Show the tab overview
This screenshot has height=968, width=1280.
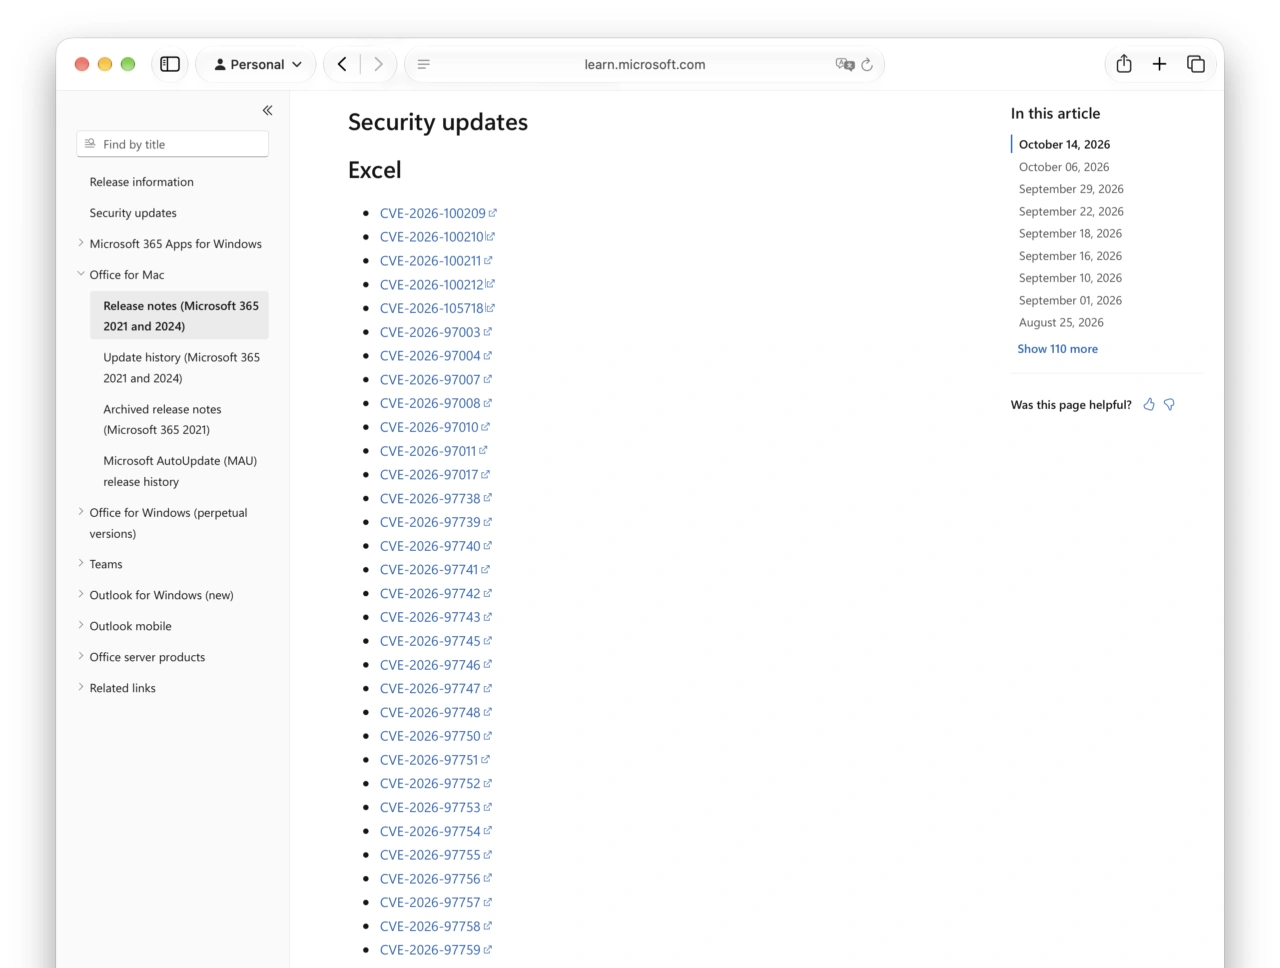pyautogui.click(x=1196, y=64)
